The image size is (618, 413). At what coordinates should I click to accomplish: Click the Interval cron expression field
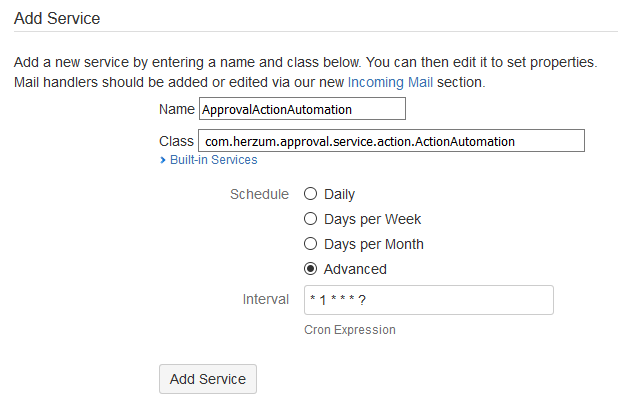[428, 300]
